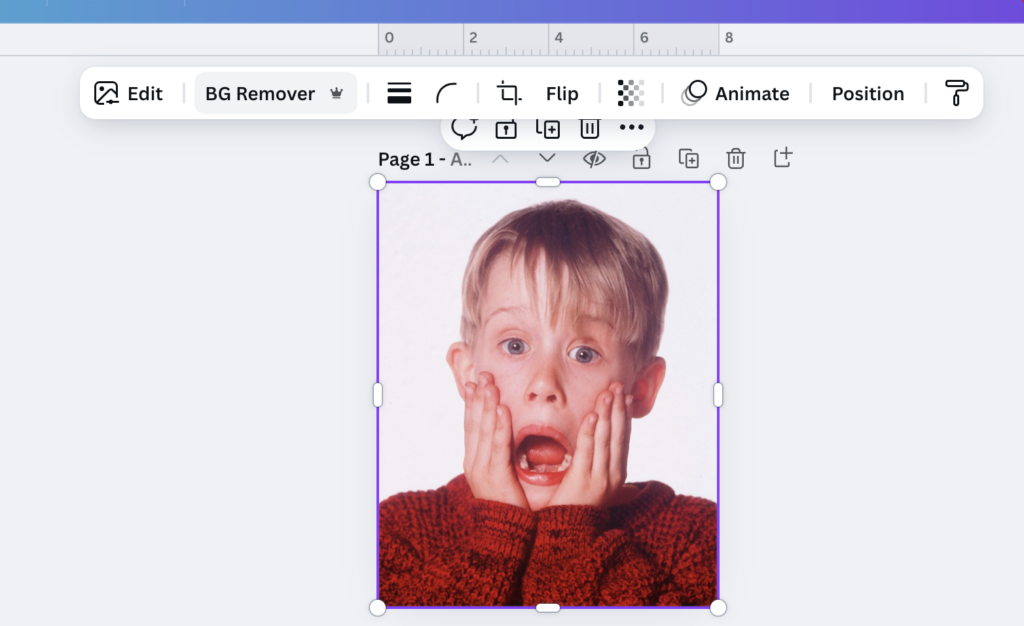
Task: Click the top-right resize handle
Action: (x=718, y=182)
